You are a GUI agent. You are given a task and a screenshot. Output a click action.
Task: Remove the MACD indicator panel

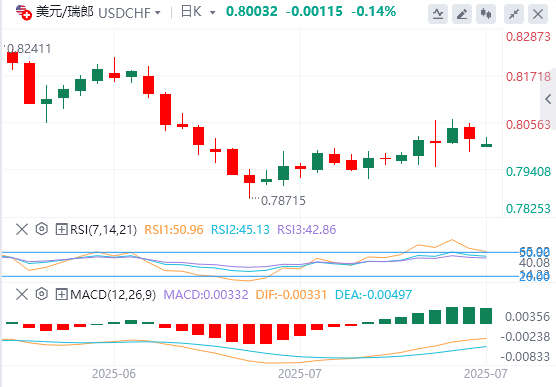click(22, 294)
